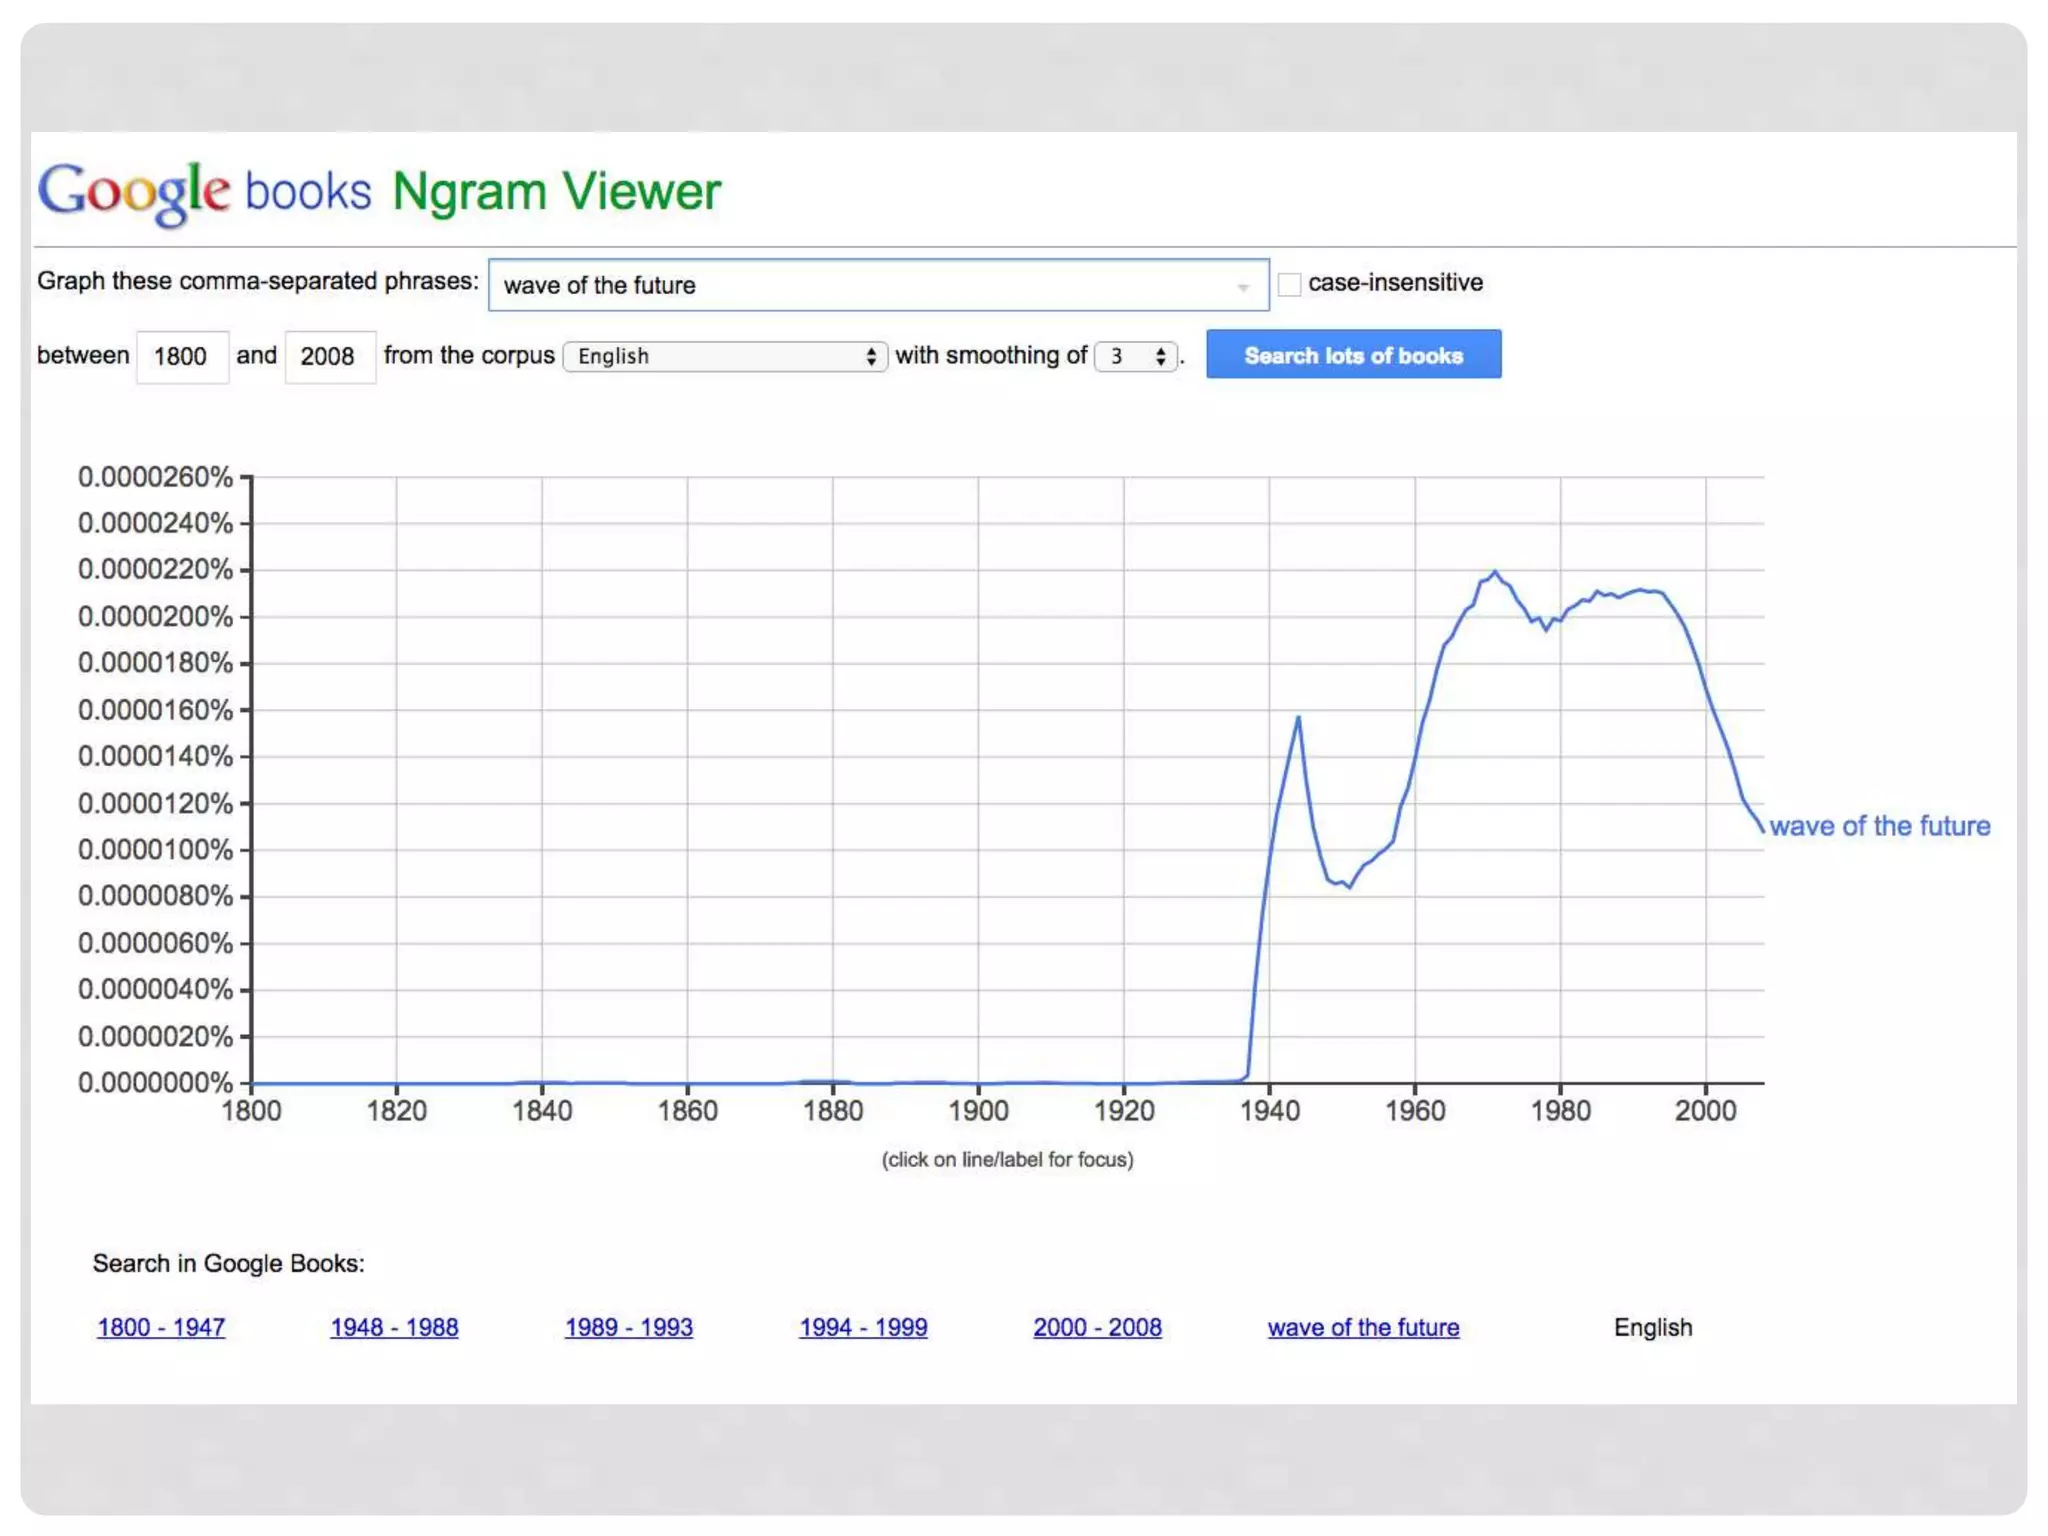This screenshot has height=1536, width=2048.
Task: Open the 1994 - 1999 books link
Action: point(863,1327)
